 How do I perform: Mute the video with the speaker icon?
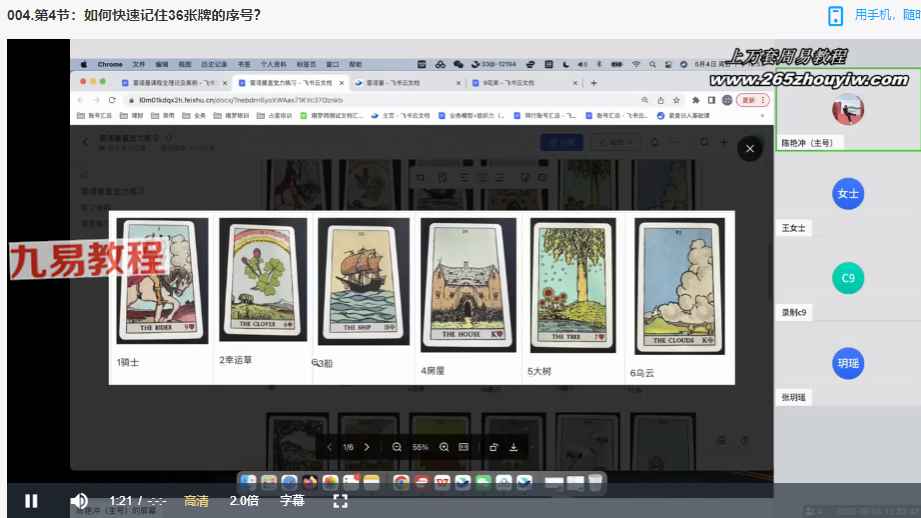(79, 501)
